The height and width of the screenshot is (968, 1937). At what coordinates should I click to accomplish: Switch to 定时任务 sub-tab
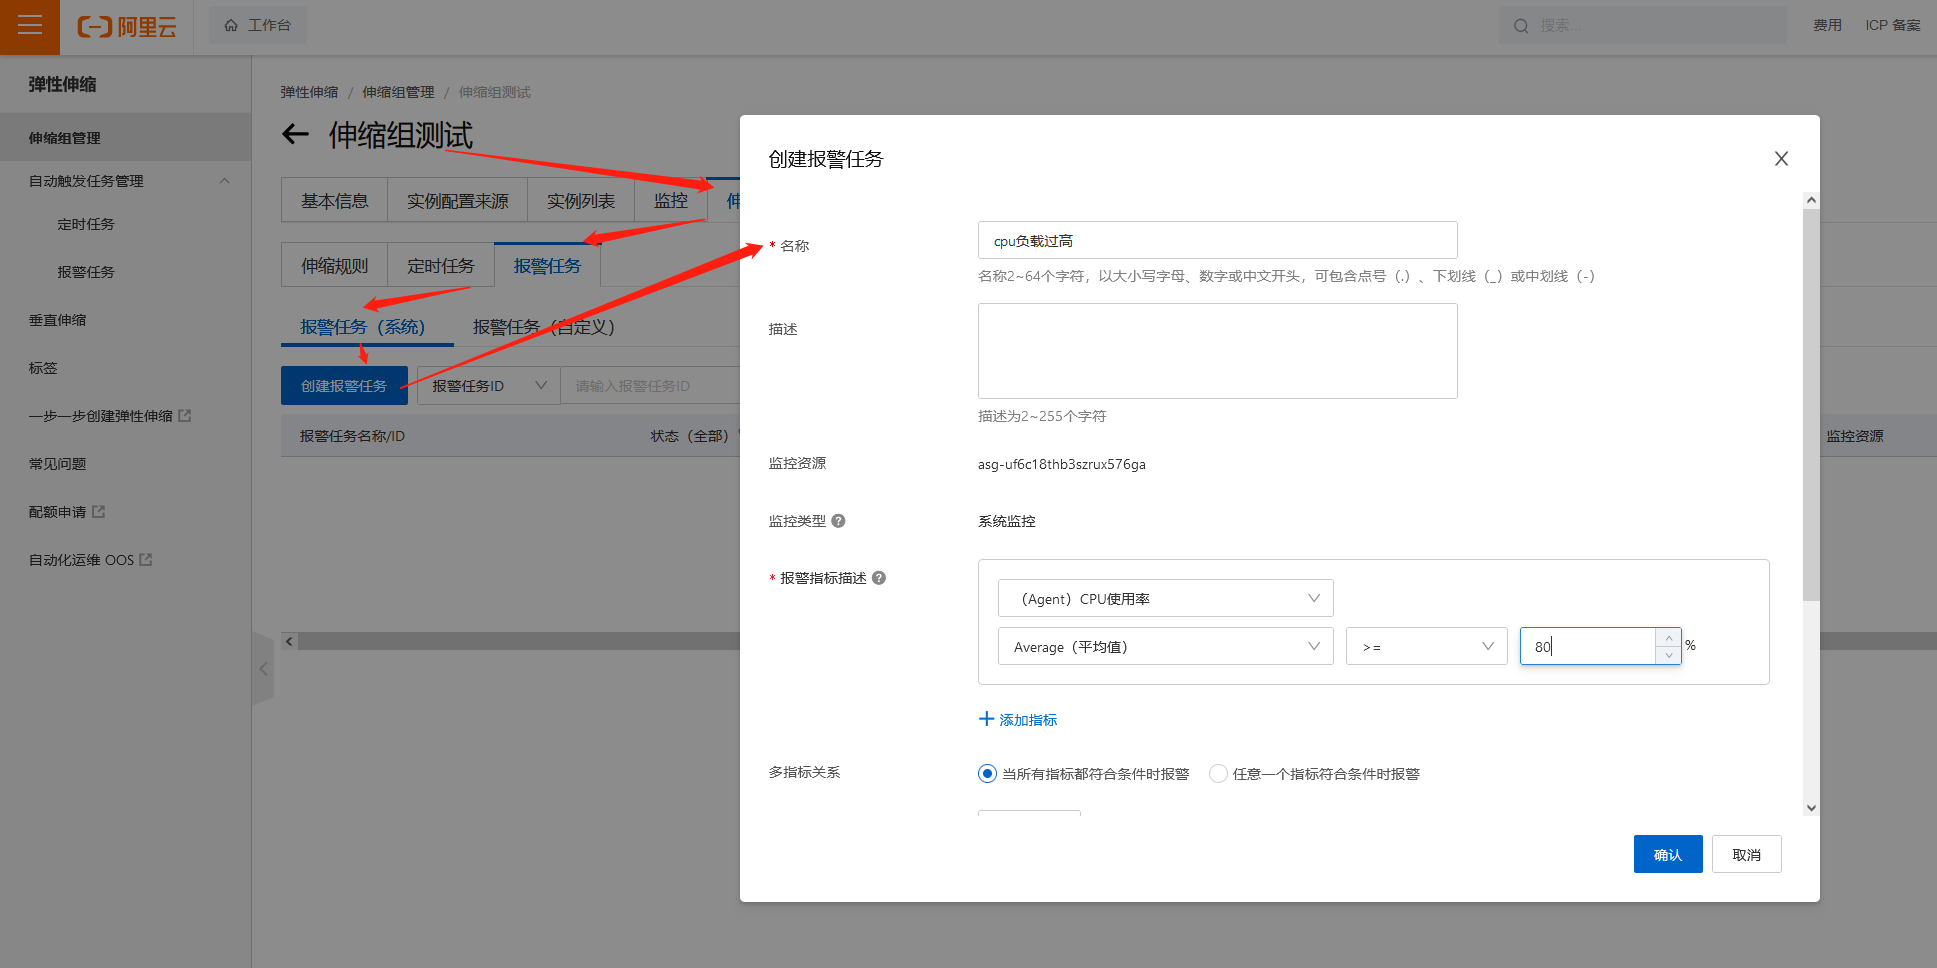point(441,266)
